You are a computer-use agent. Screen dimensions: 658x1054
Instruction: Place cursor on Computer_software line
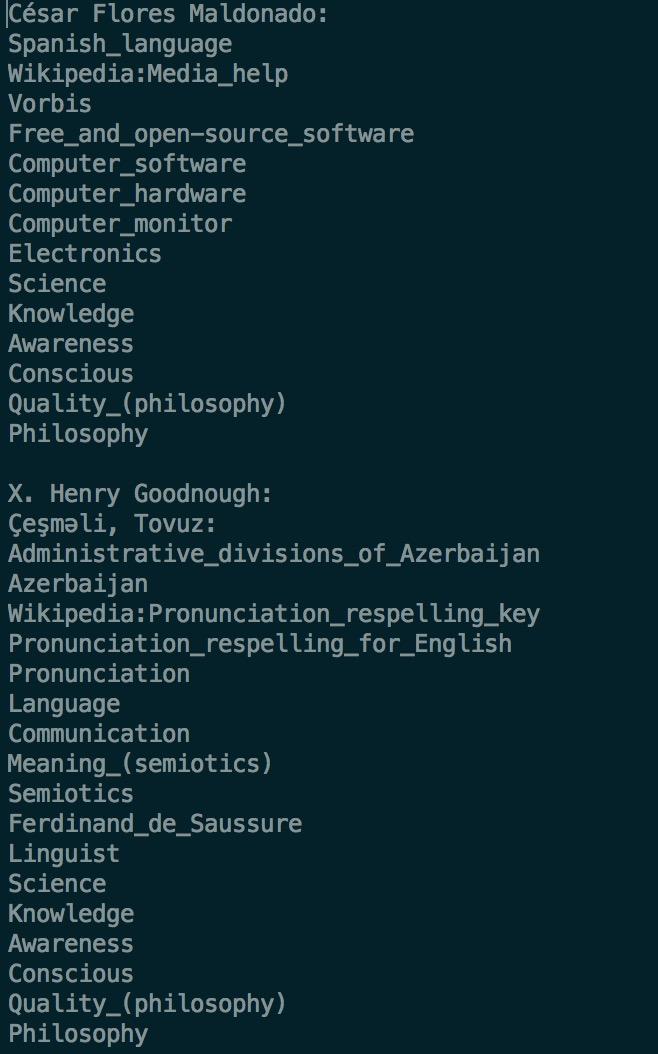(x=127, y=164)
